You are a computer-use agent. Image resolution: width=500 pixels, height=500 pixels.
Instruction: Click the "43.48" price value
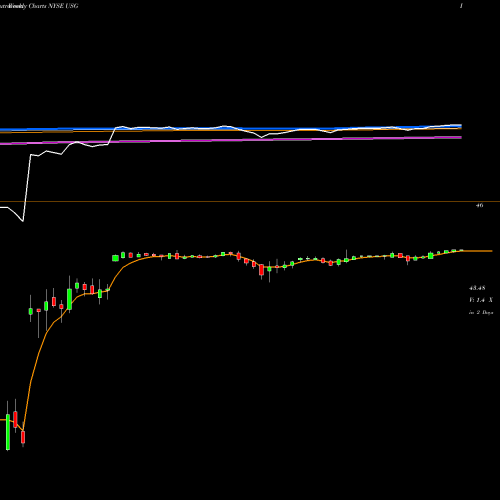click(477, 288)
